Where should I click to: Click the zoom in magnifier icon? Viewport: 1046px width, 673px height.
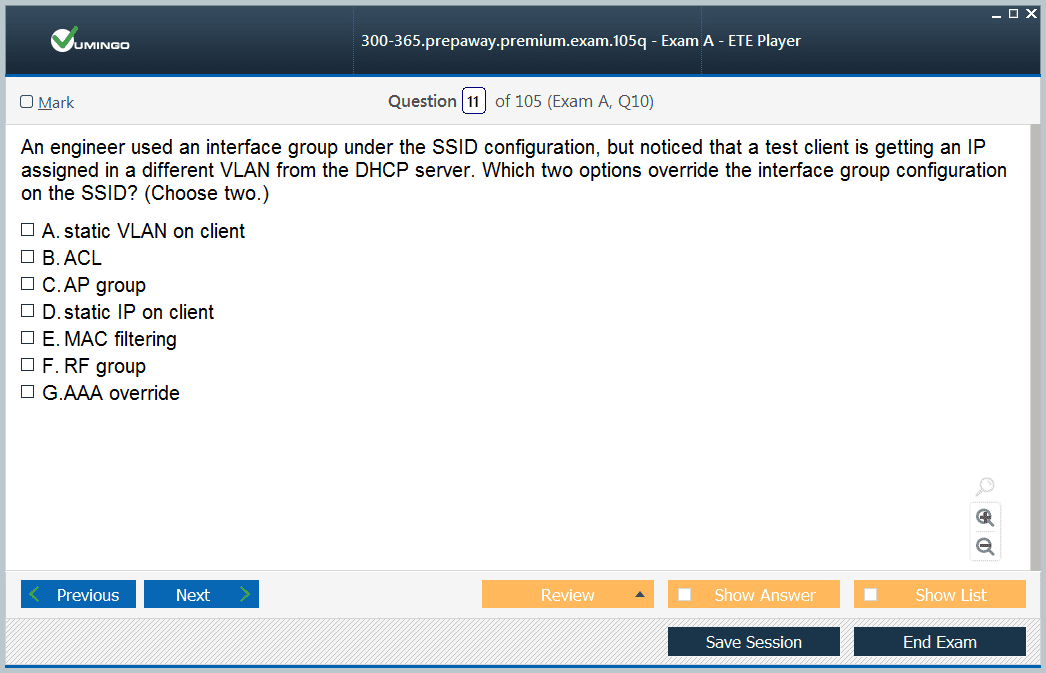985,518
